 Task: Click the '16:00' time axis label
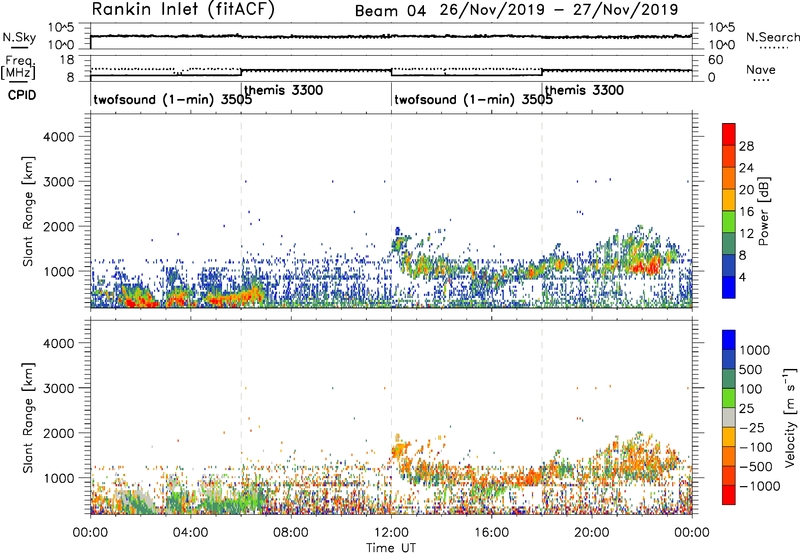(x=491, y=533)
